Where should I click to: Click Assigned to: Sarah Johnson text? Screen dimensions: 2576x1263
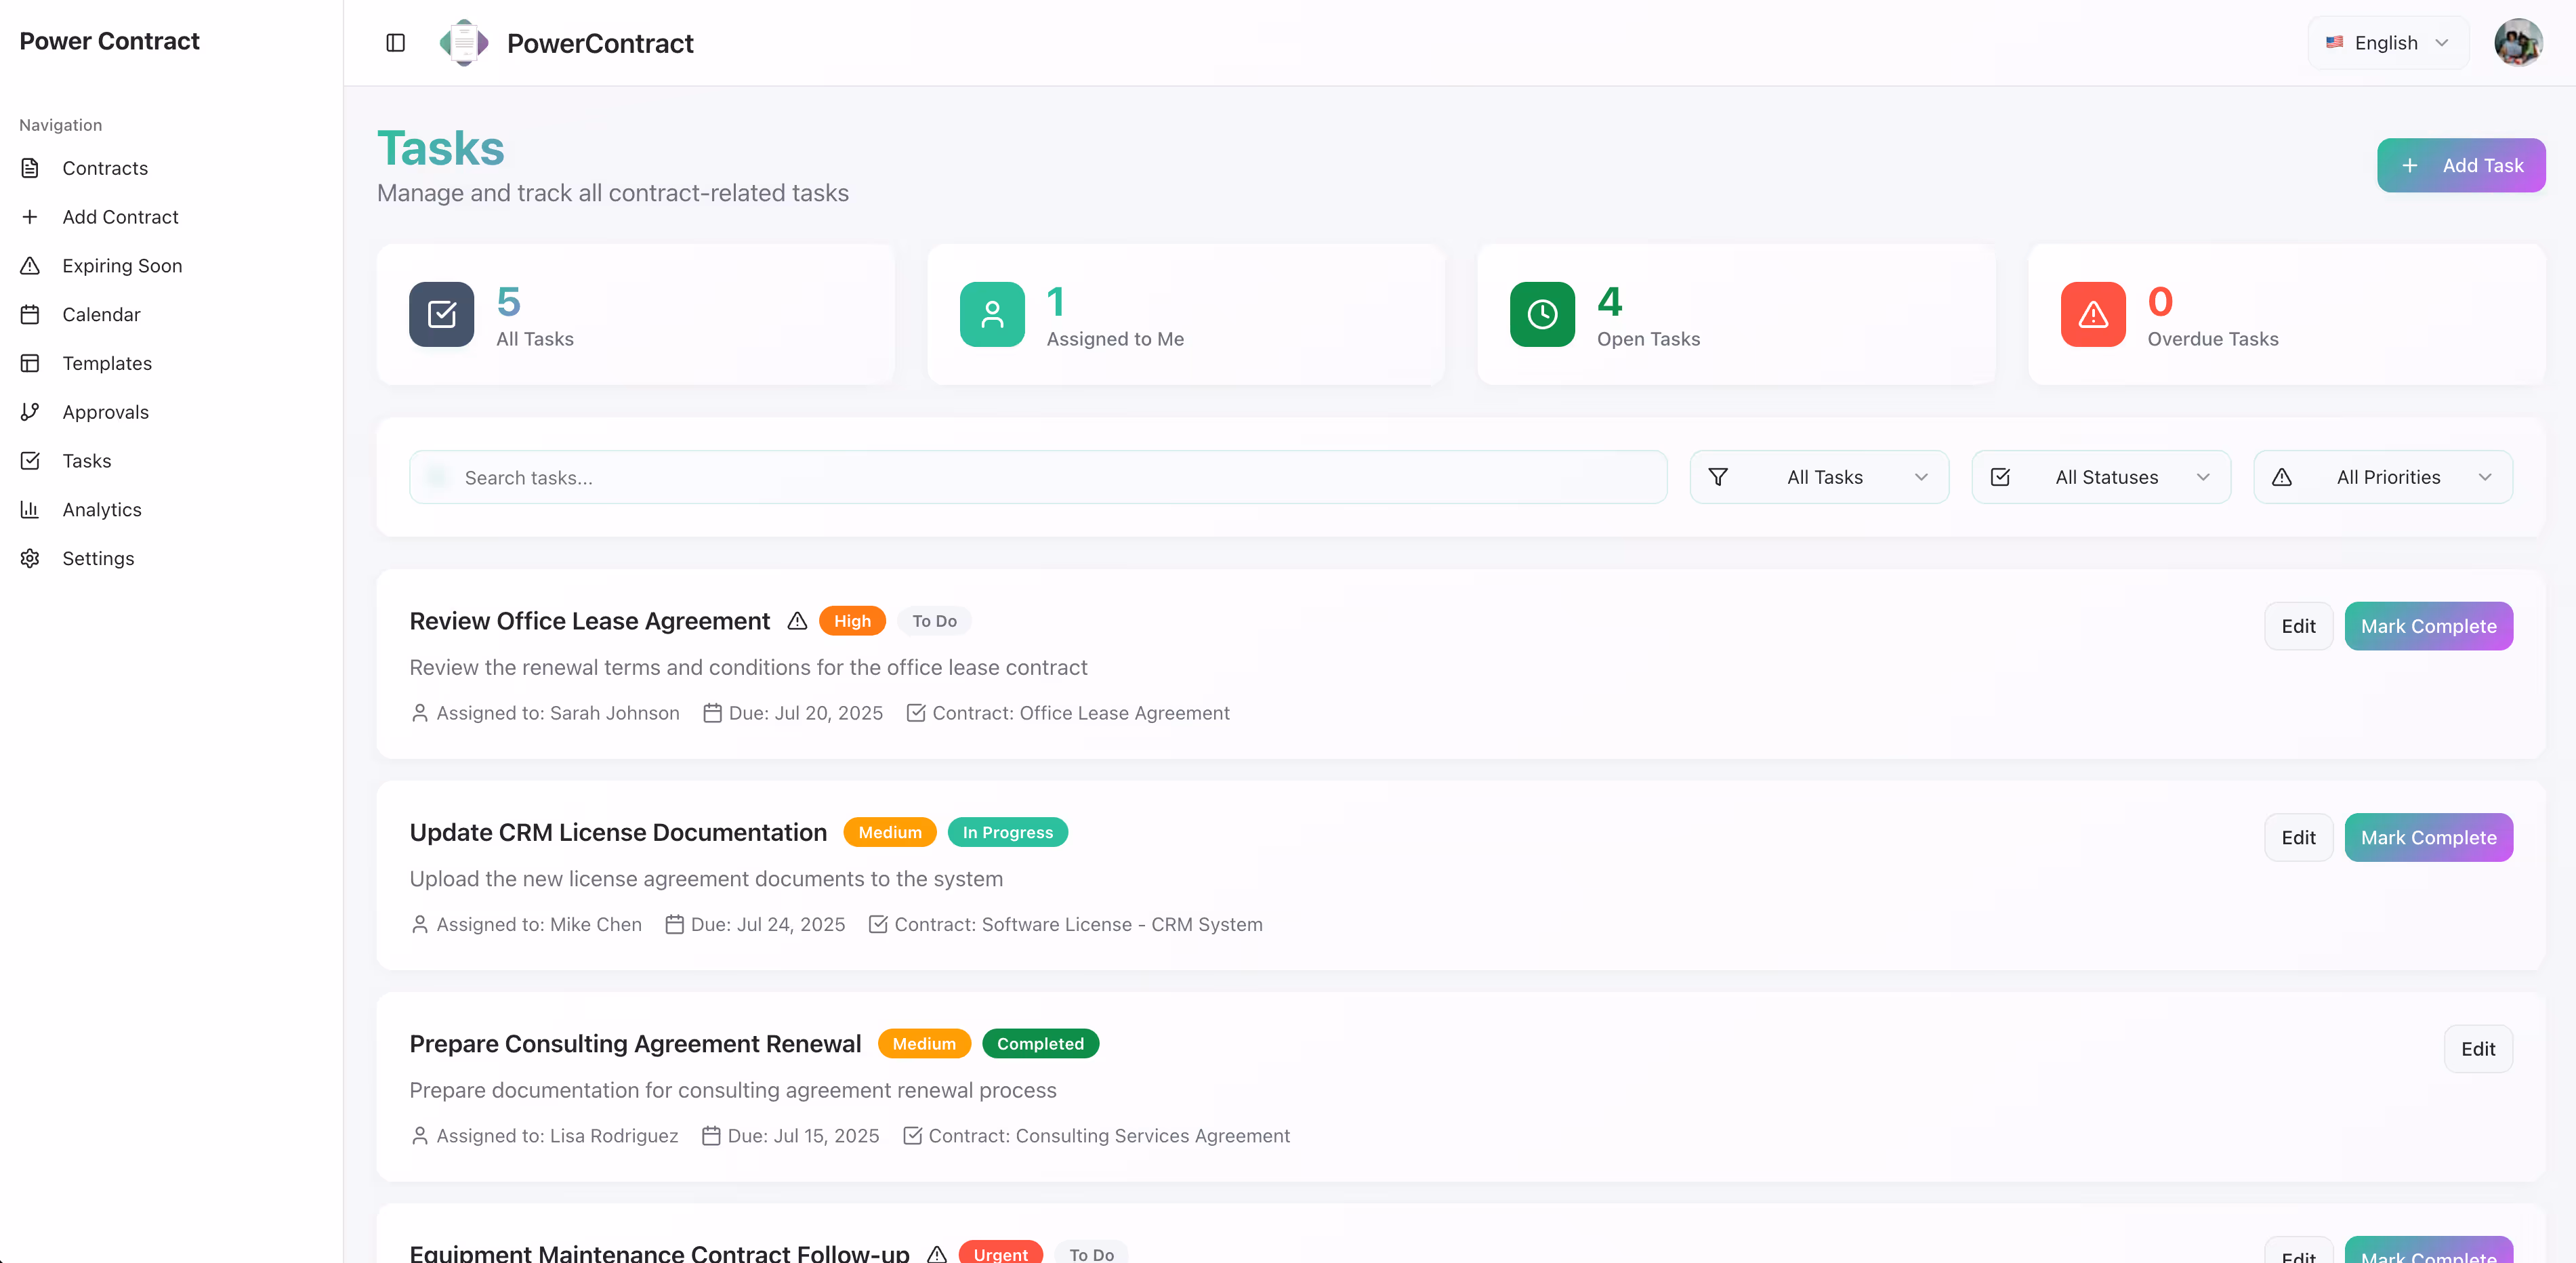coord(558,713)
